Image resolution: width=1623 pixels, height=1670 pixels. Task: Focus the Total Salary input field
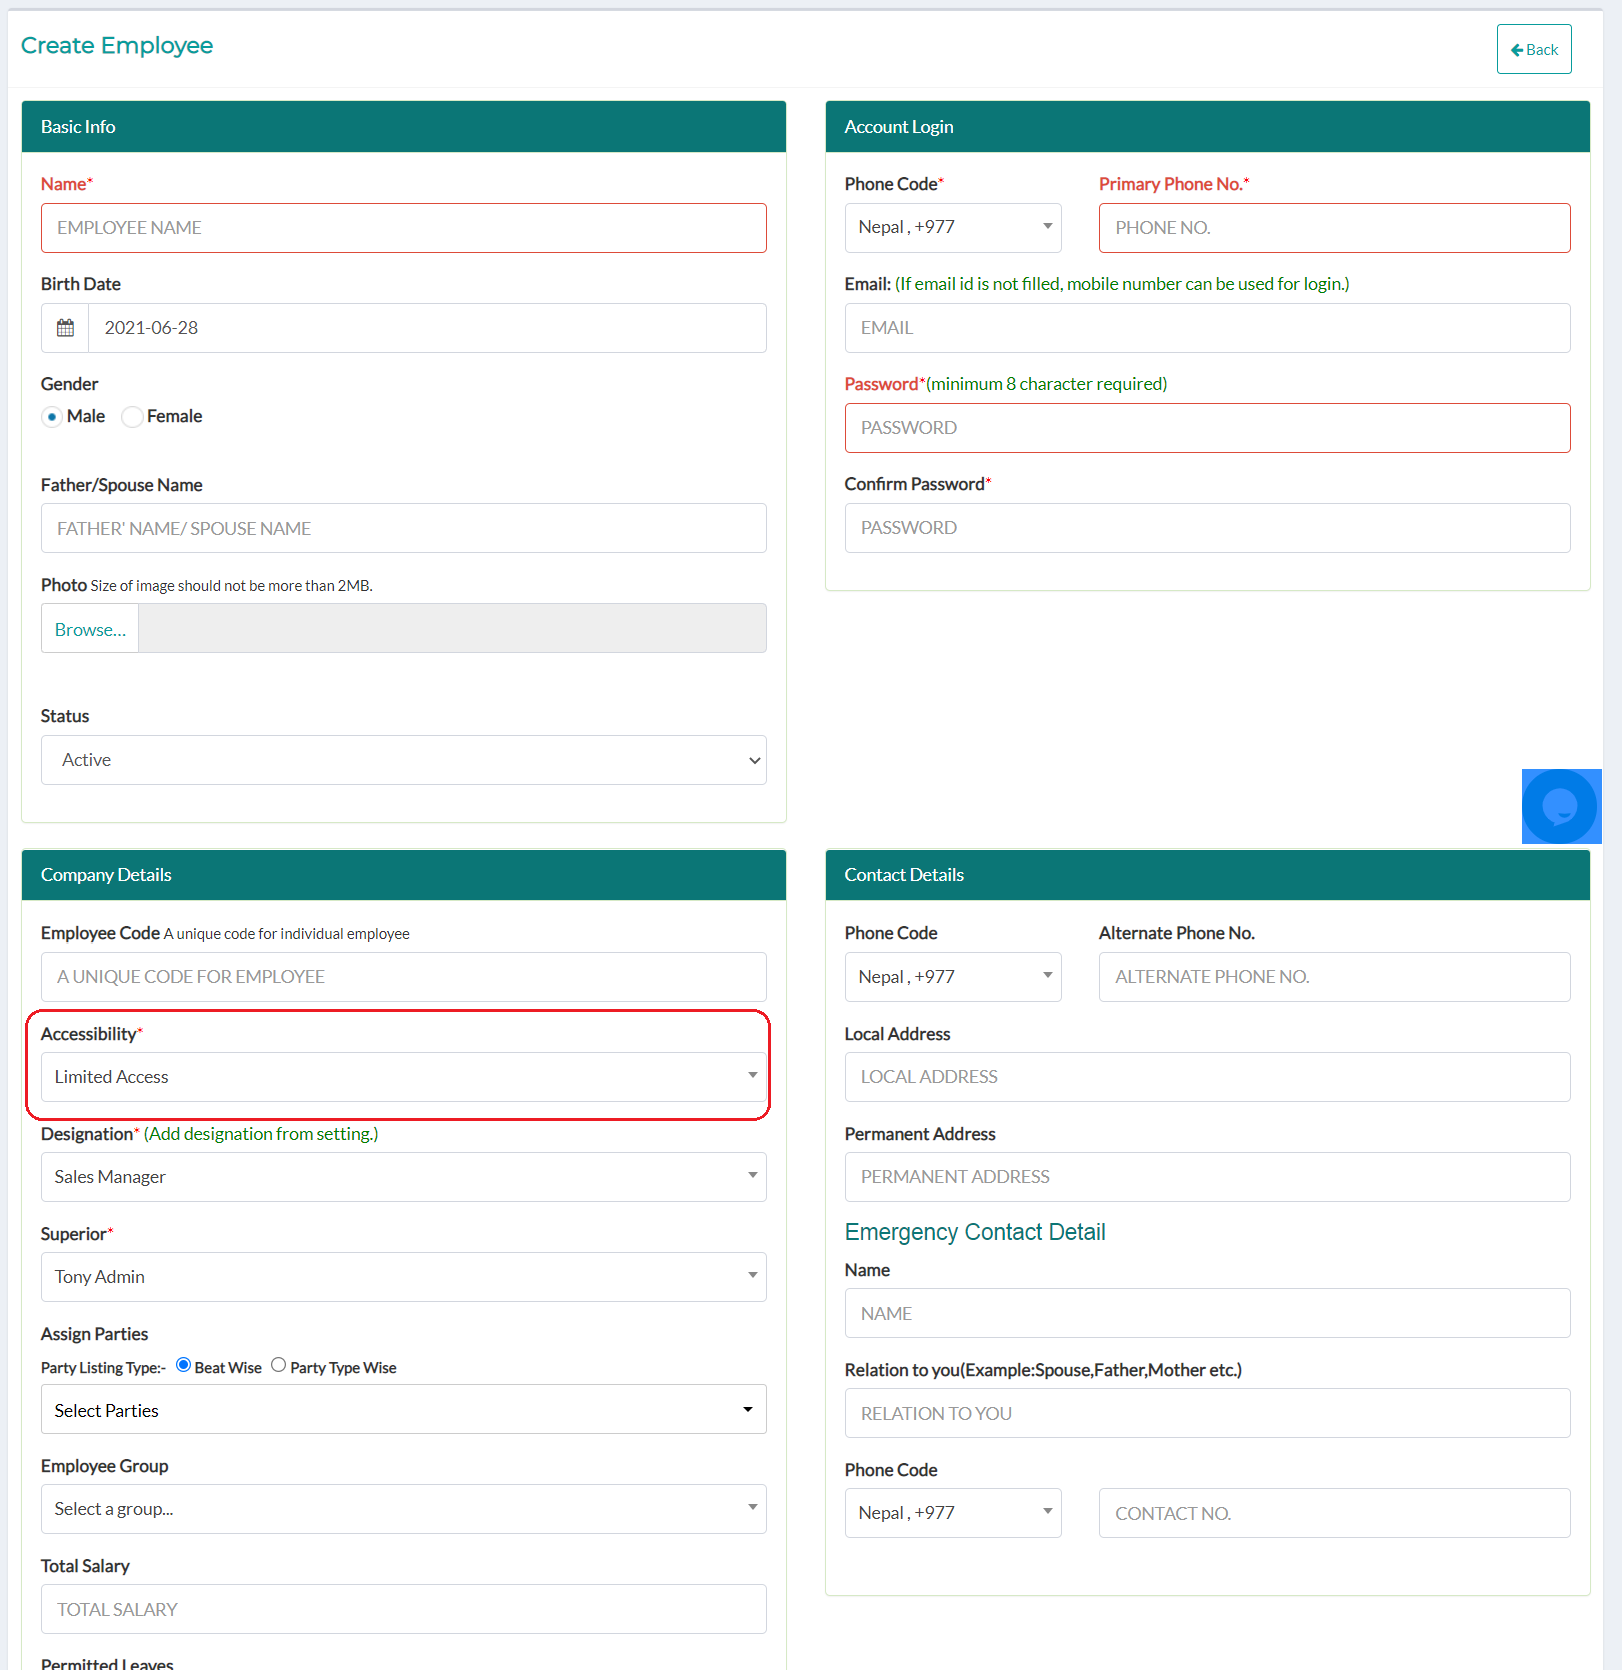(x=403, y=1609)
